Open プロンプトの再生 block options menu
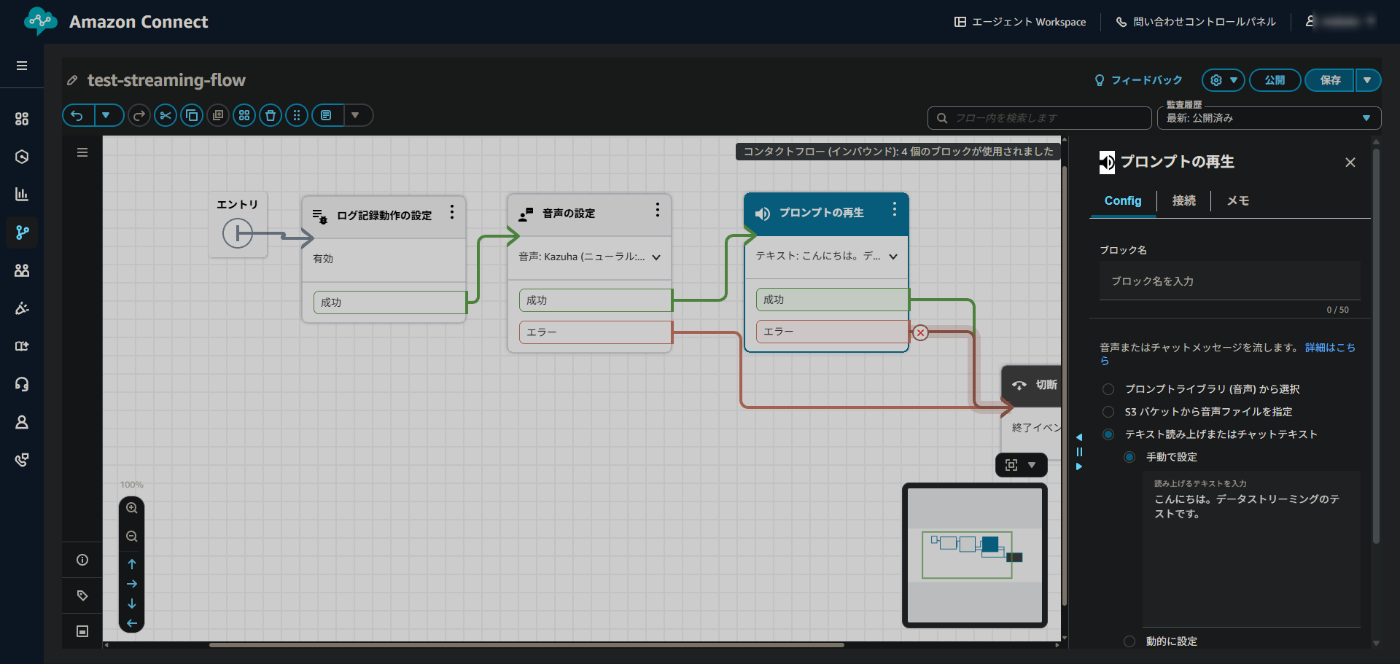Image resolution: width=1400 pixels, height=664 pixels. click(x=894, y=209)
